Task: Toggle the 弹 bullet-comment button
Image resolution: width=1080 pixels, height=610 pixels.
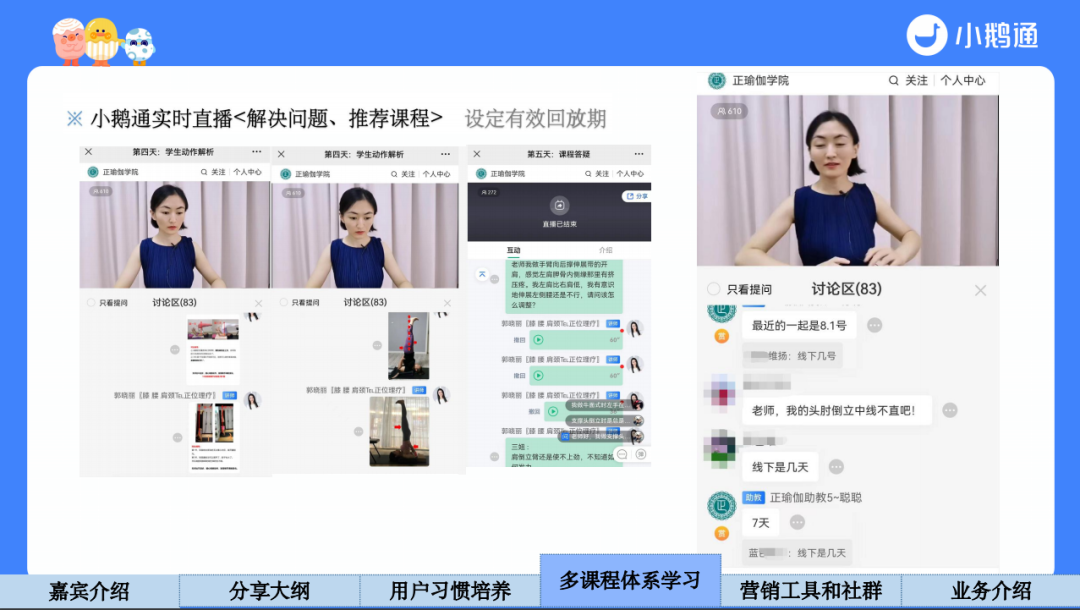Action: 641,454
